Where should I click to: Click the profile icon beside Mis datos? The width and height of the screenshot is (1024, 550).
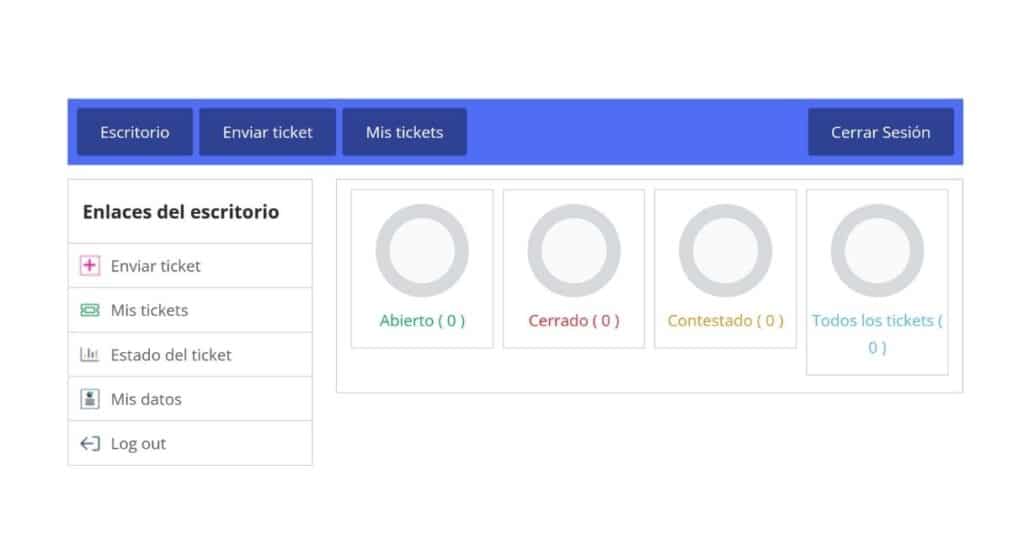tap(90, 399)
